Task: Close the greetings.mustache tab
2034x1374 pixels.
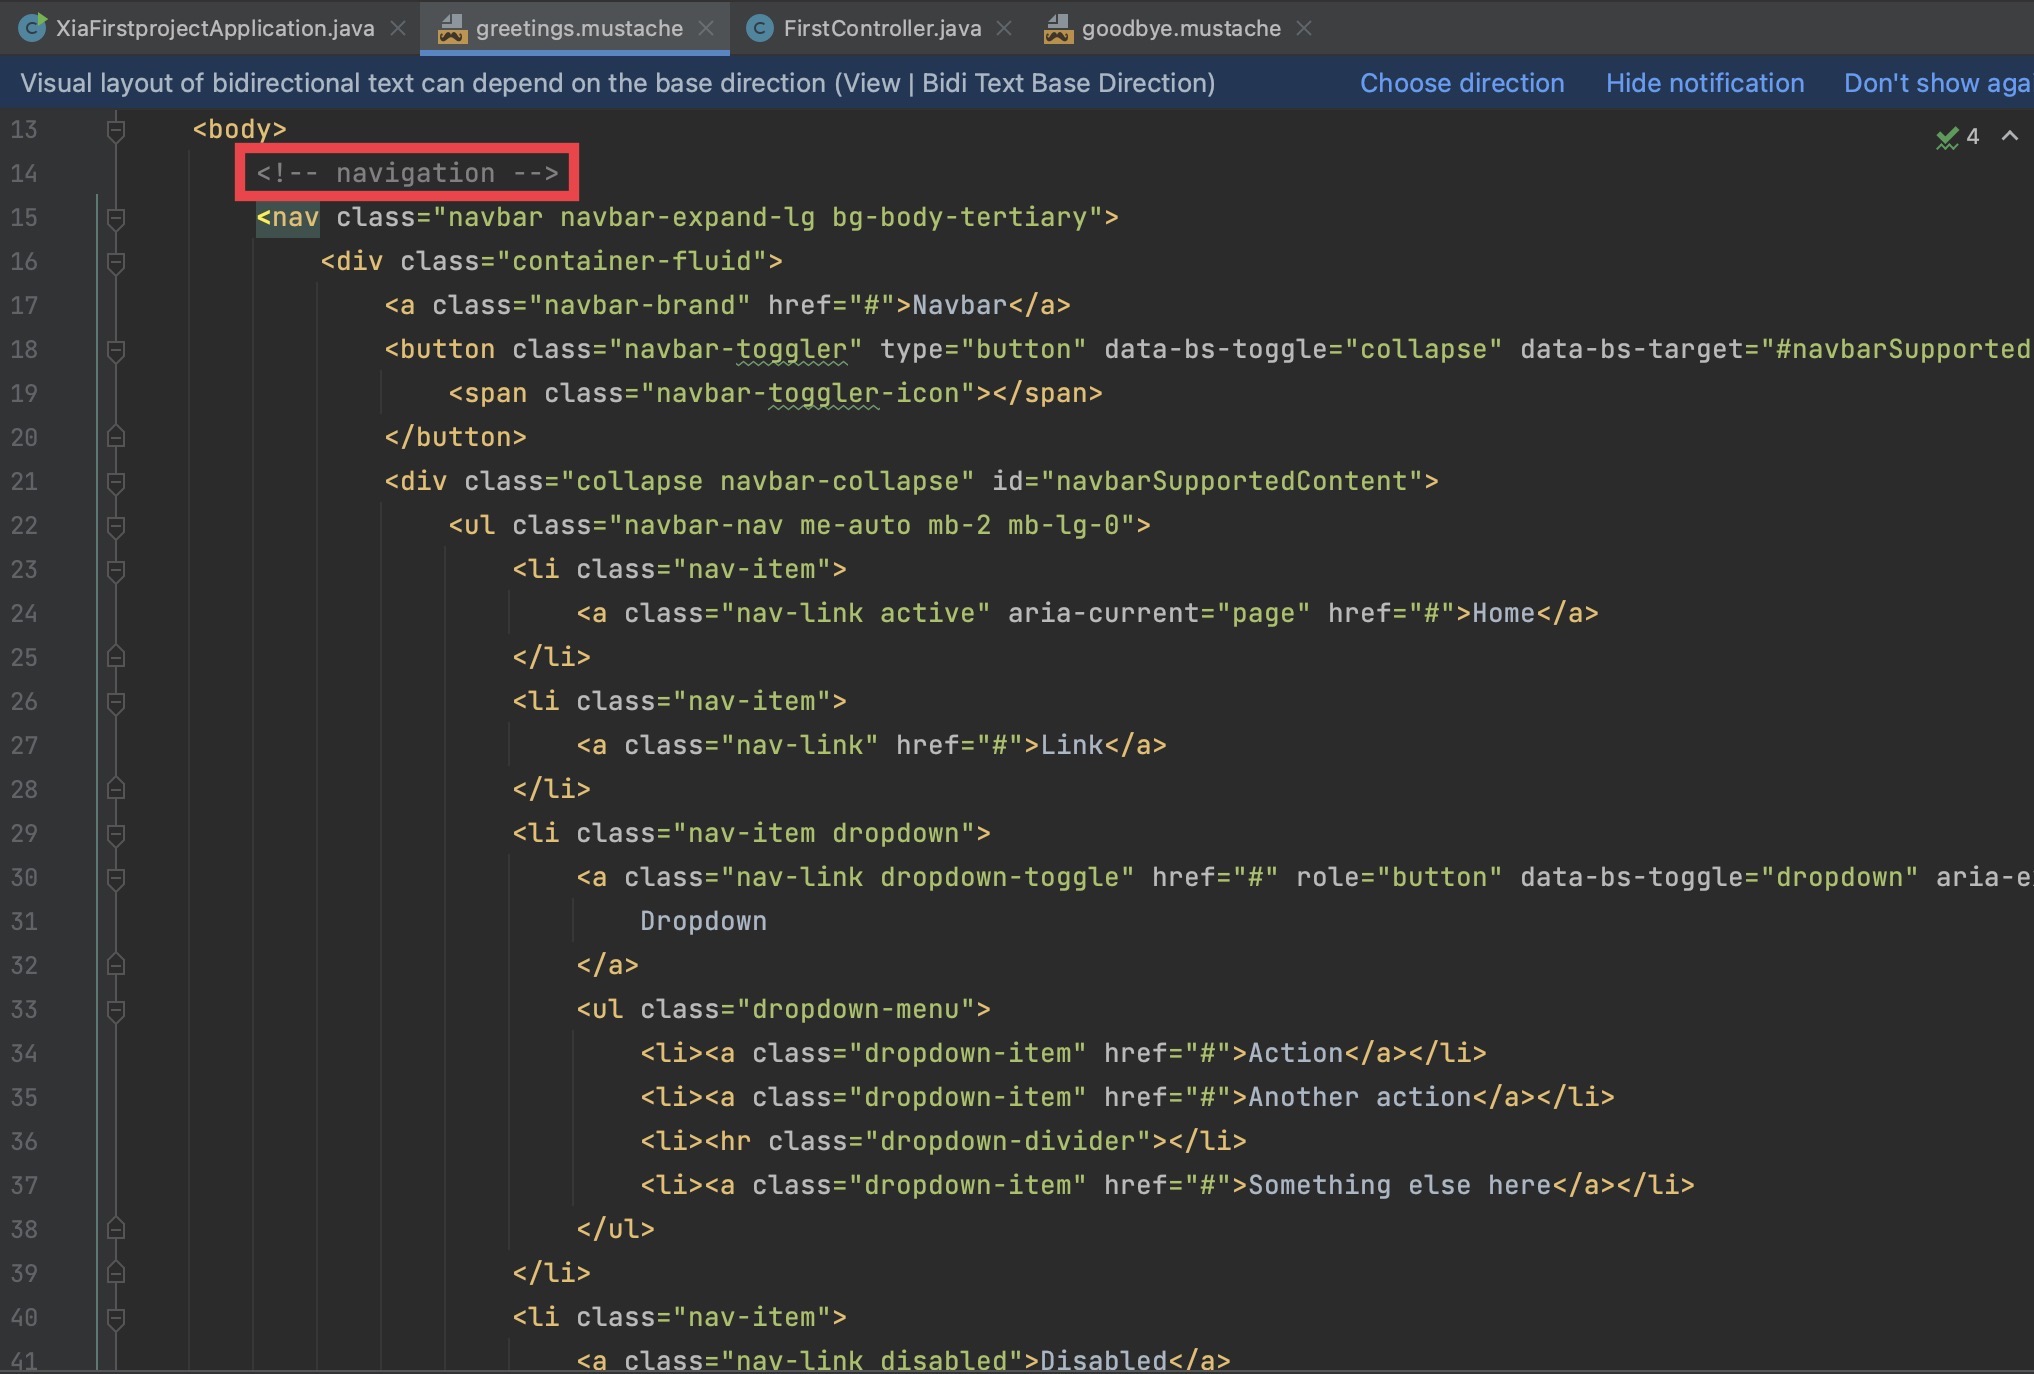Action: pyautogui.click(x=706, y=29)
